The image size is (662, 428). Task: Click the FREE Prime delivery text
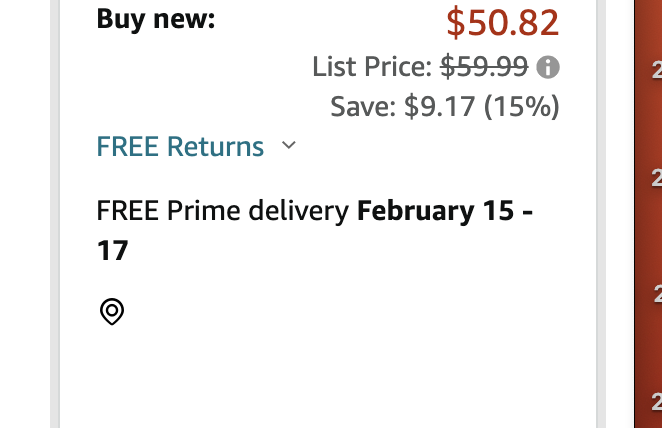point(222,211)
